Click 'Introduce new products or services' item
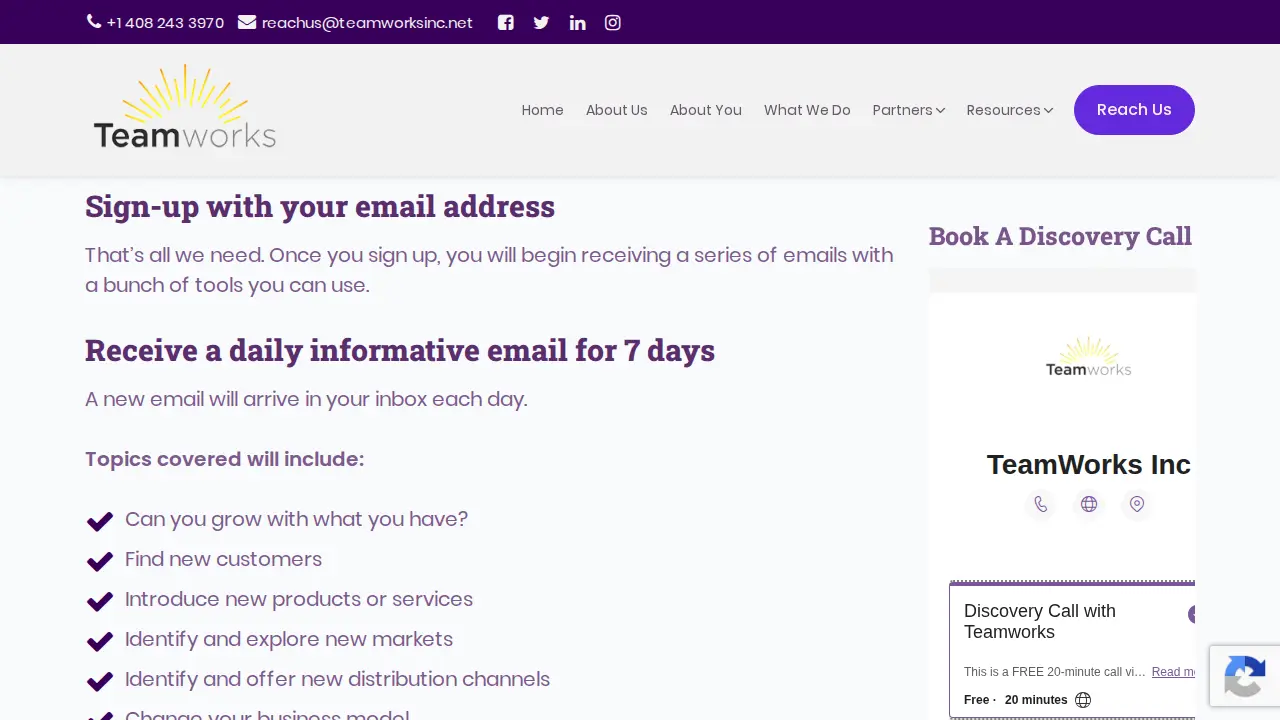The width and height of the screenshot is (1280, 720). click(299, 599)
